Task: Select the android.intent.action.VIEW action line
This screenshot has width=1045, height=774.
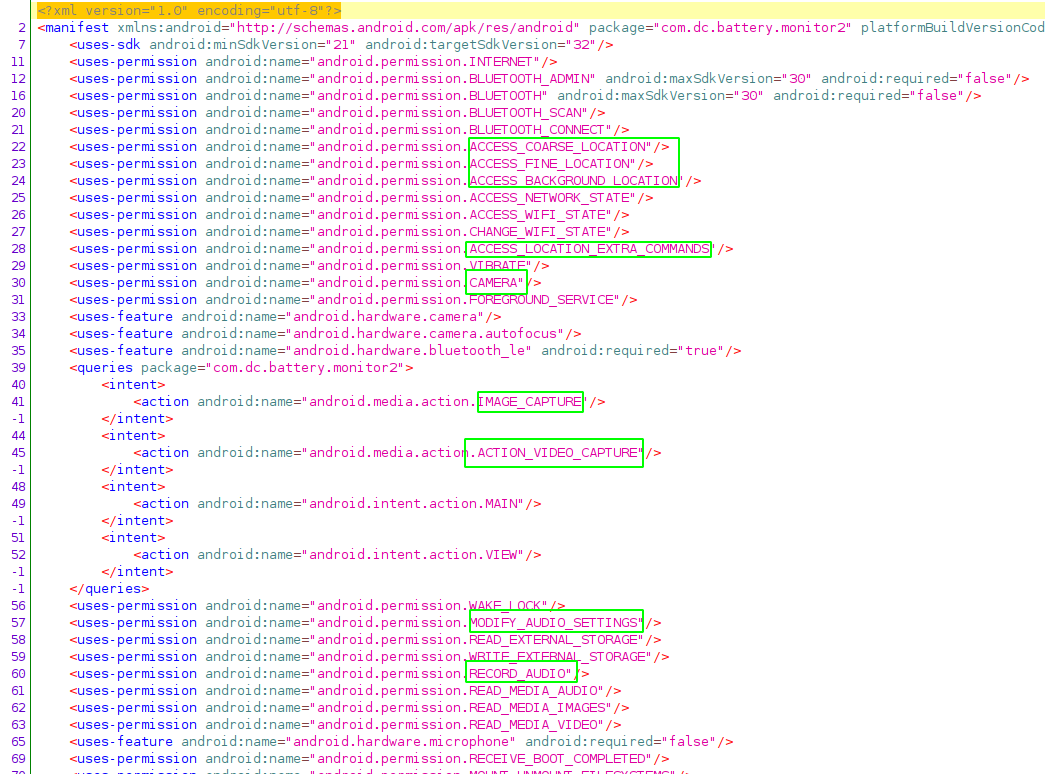Action: 337,555
